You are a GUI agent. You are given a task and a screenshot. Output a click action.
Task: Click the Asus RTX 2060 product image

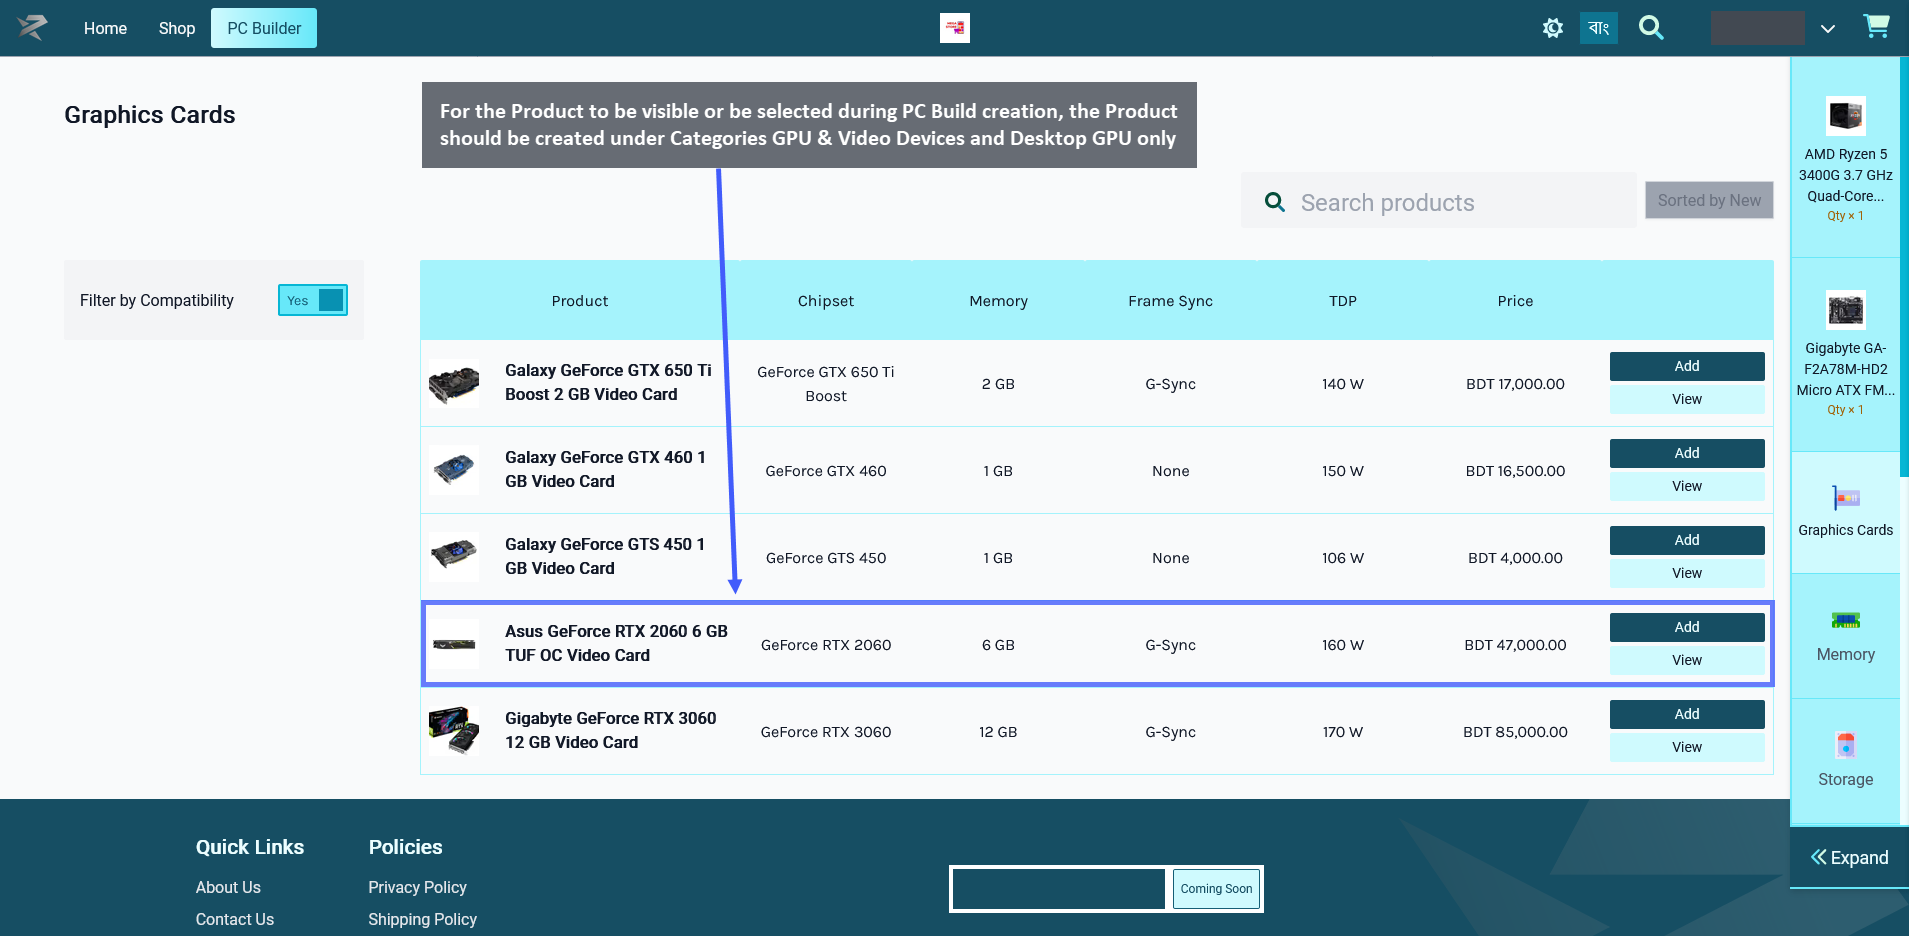454,644
